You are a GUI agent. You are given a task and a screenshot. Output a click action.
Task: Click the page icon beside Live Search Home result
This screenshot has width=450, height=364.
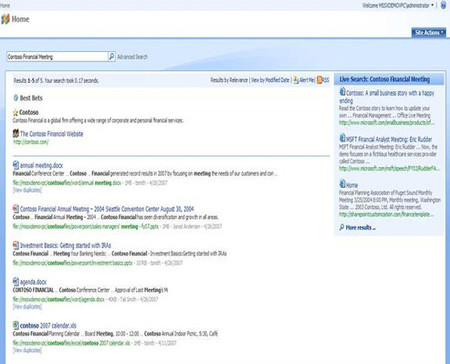342,184
